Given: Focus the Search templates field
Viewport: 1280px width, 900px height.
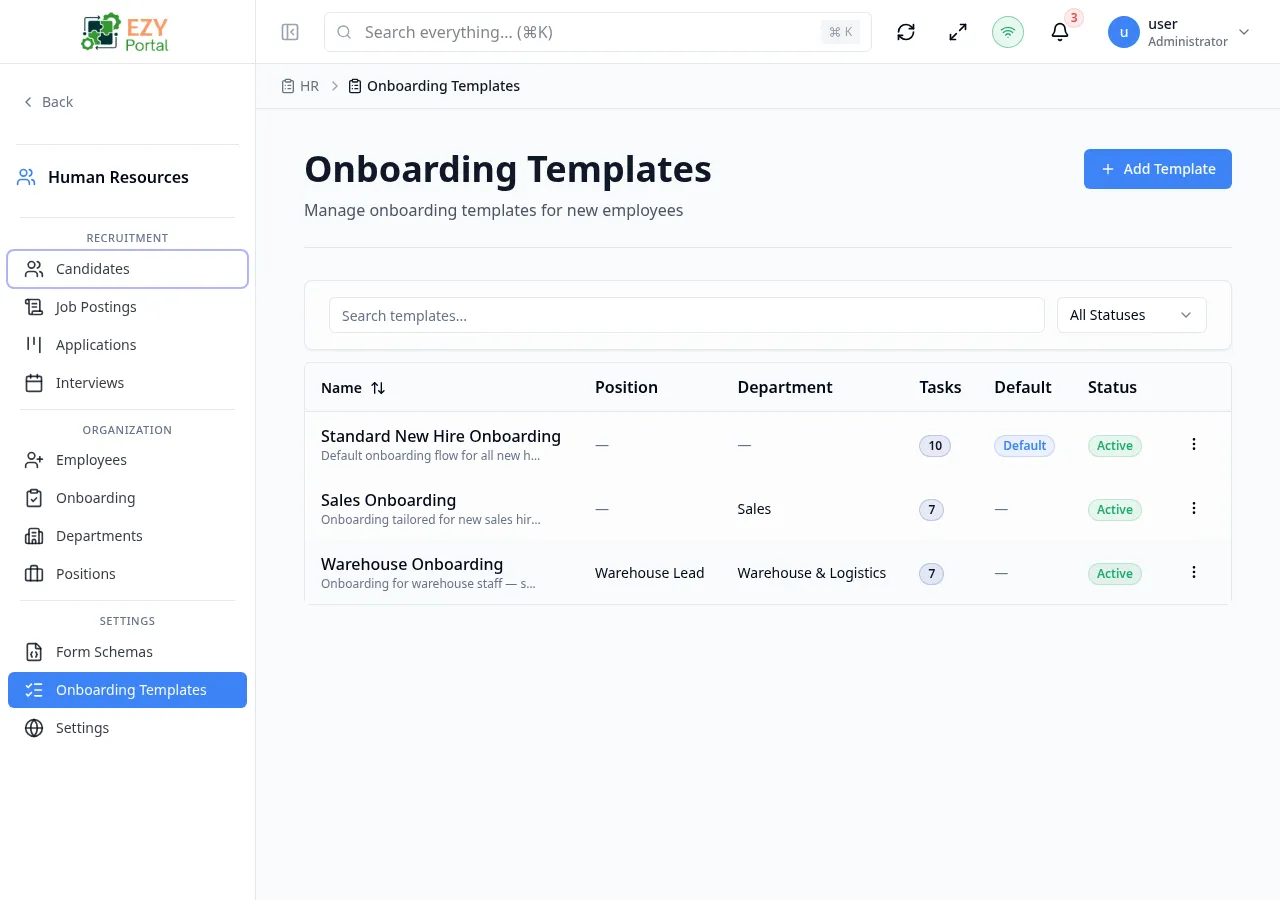Looking at the screenshot, I should (687, 315).
